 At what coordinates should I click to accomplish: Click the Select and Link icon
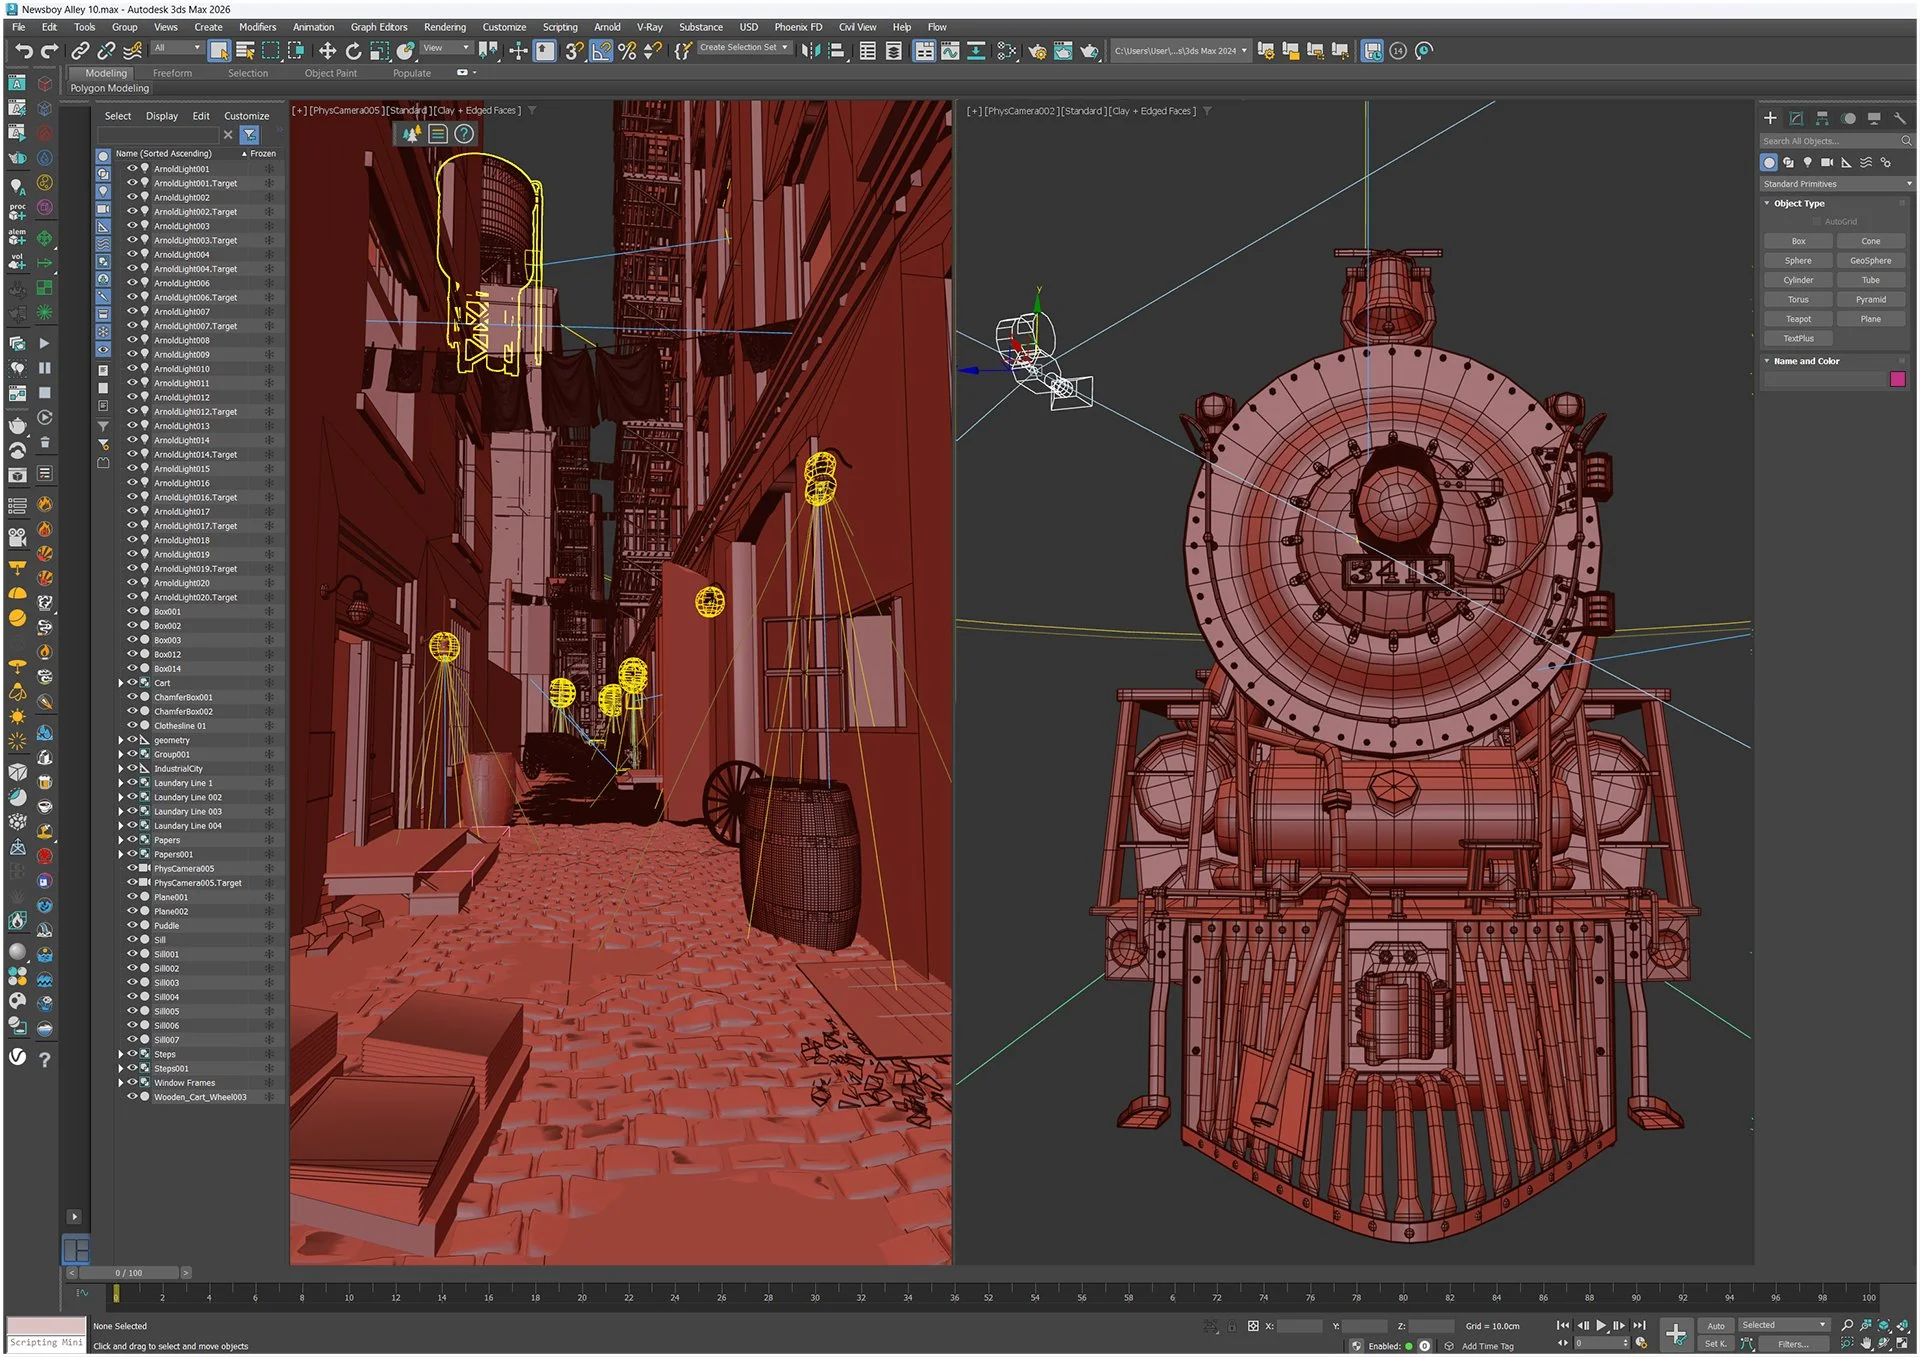pyautogui.click(x=80, y=51)
